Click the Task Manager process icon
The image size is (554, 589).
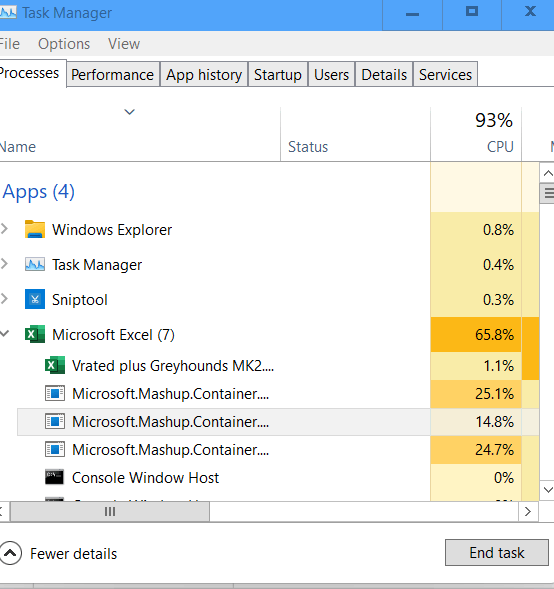click(35, 264)
